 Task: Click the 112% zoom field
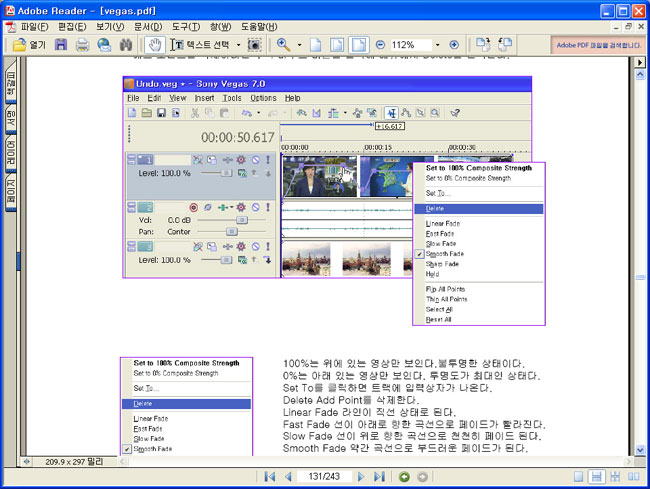pos(411,44)
